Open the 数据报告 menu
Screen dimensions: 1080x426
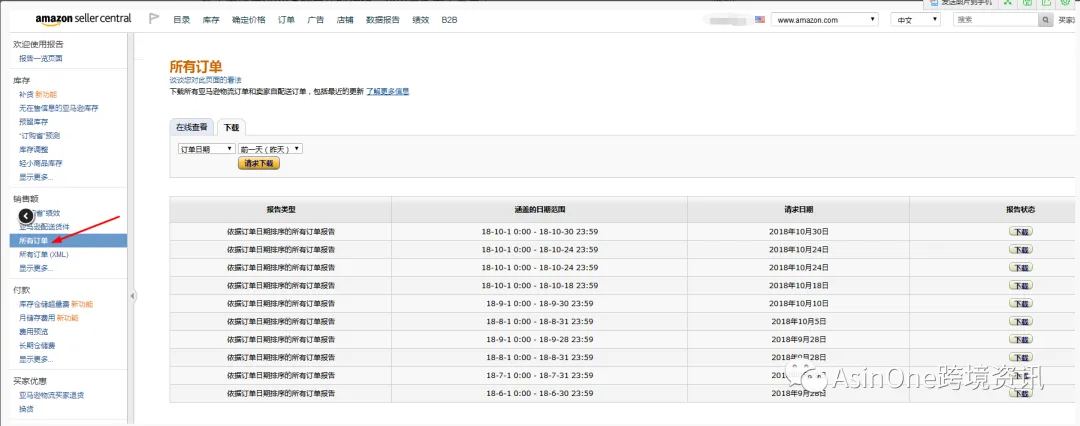[383, 20]
